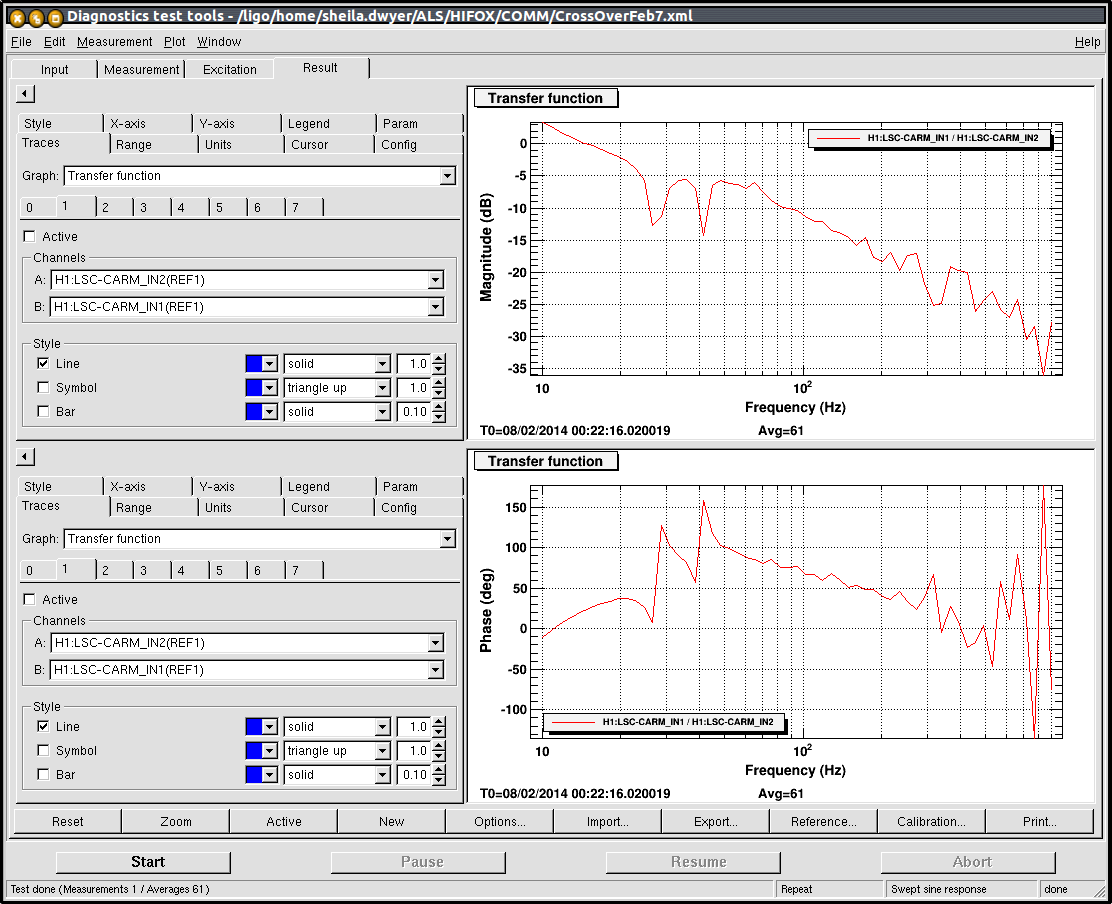Screen dimensions: 1112x904
Task: Click the Export... button
Action: [x=715, y=822]
